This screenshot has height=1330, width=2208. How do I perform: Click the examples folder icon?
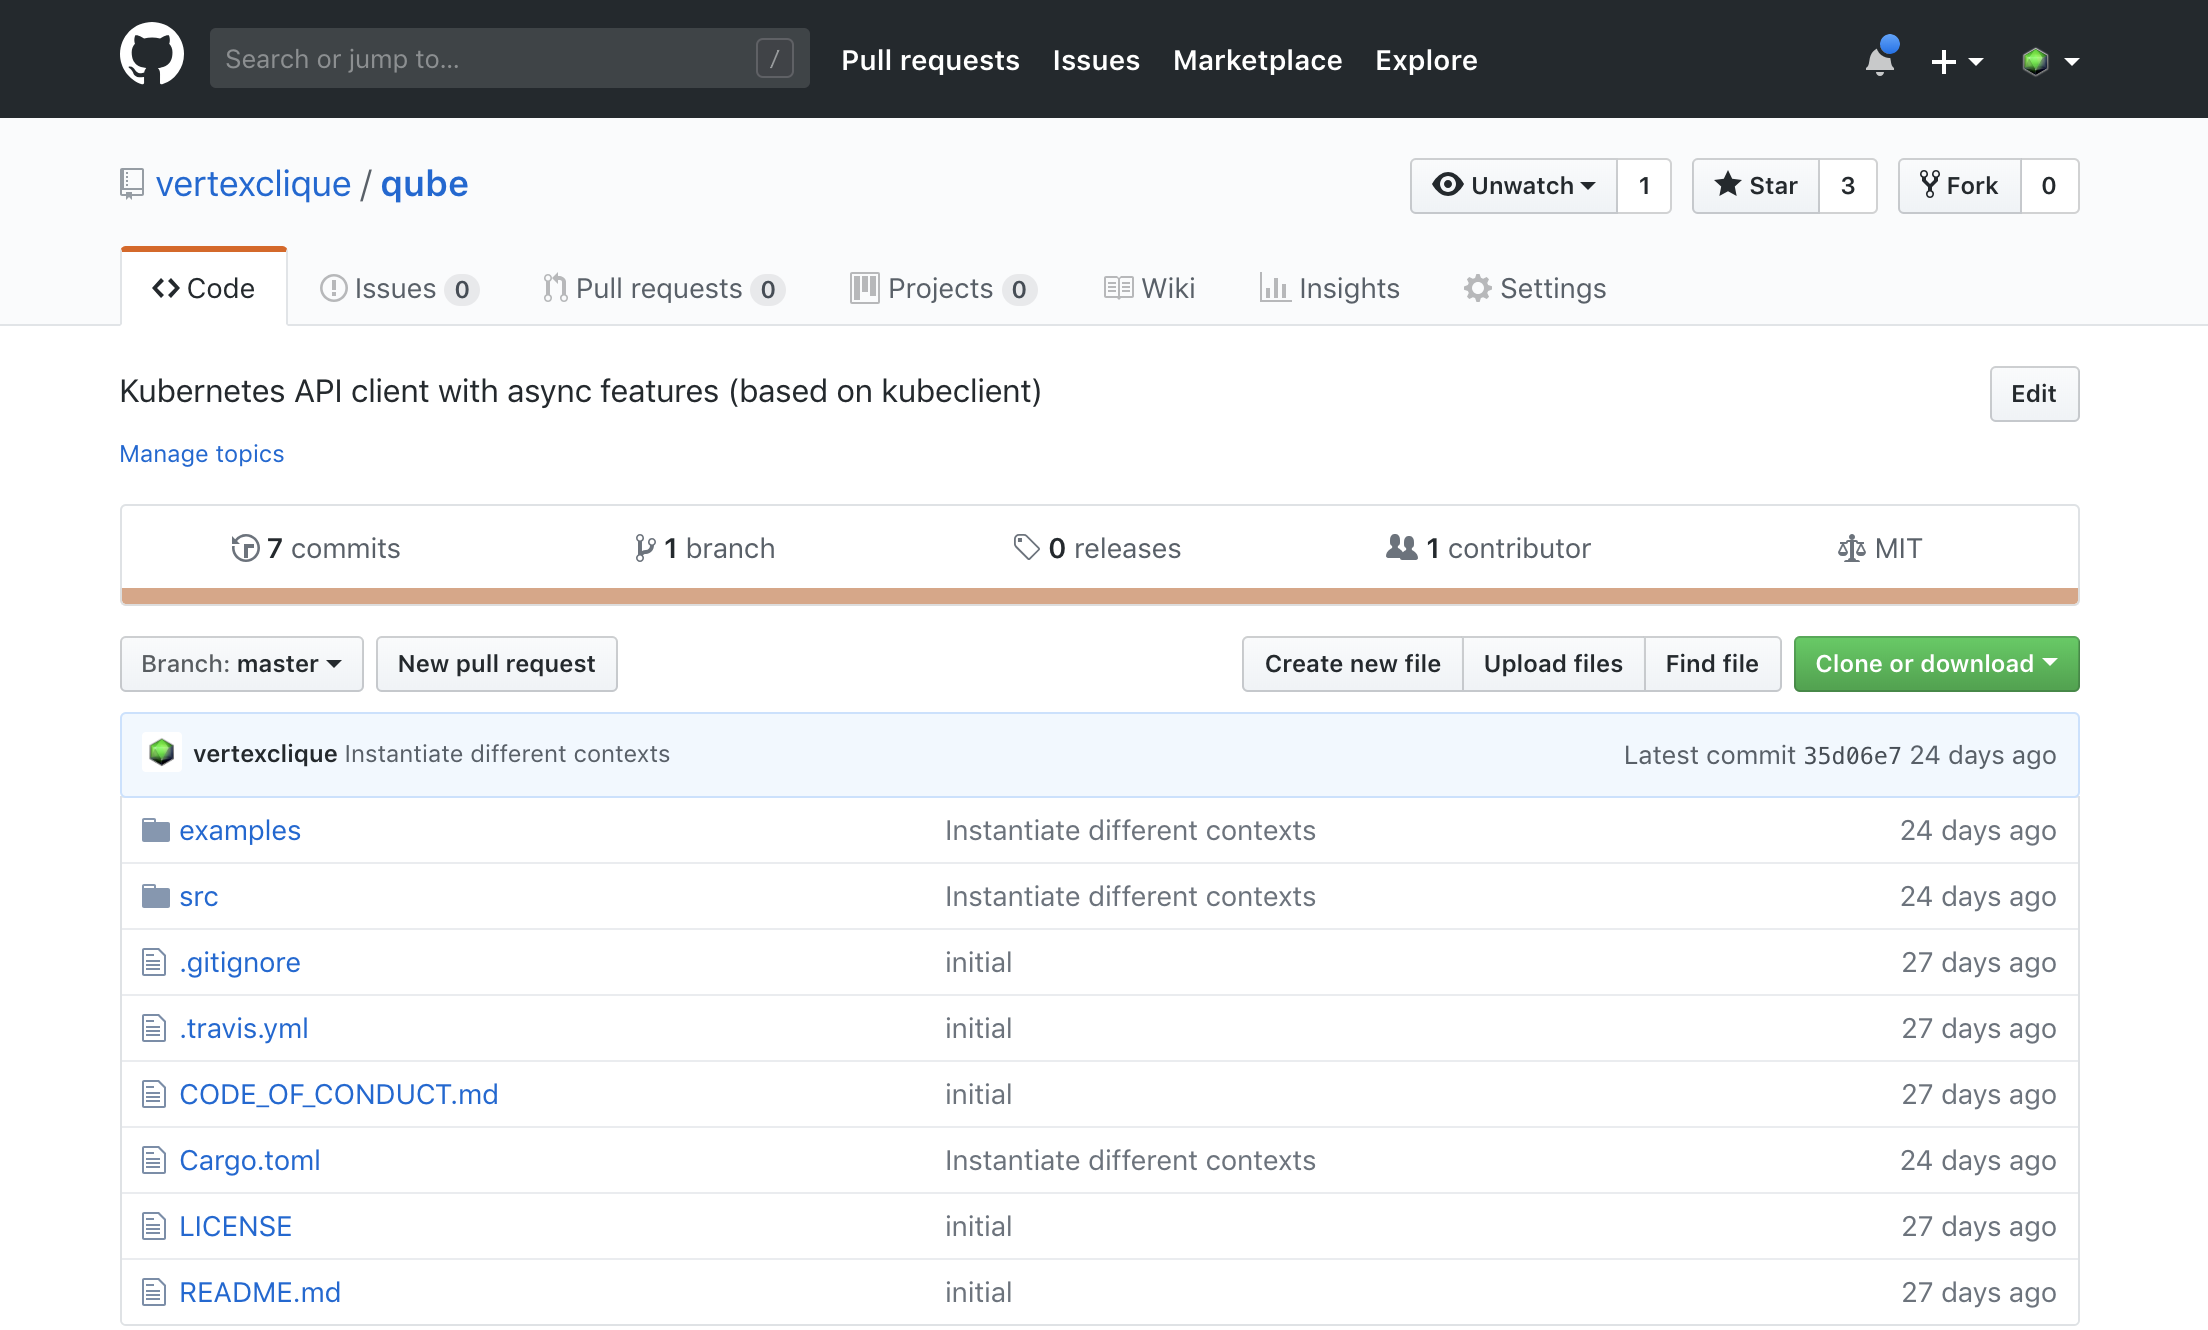pos(156,830)
